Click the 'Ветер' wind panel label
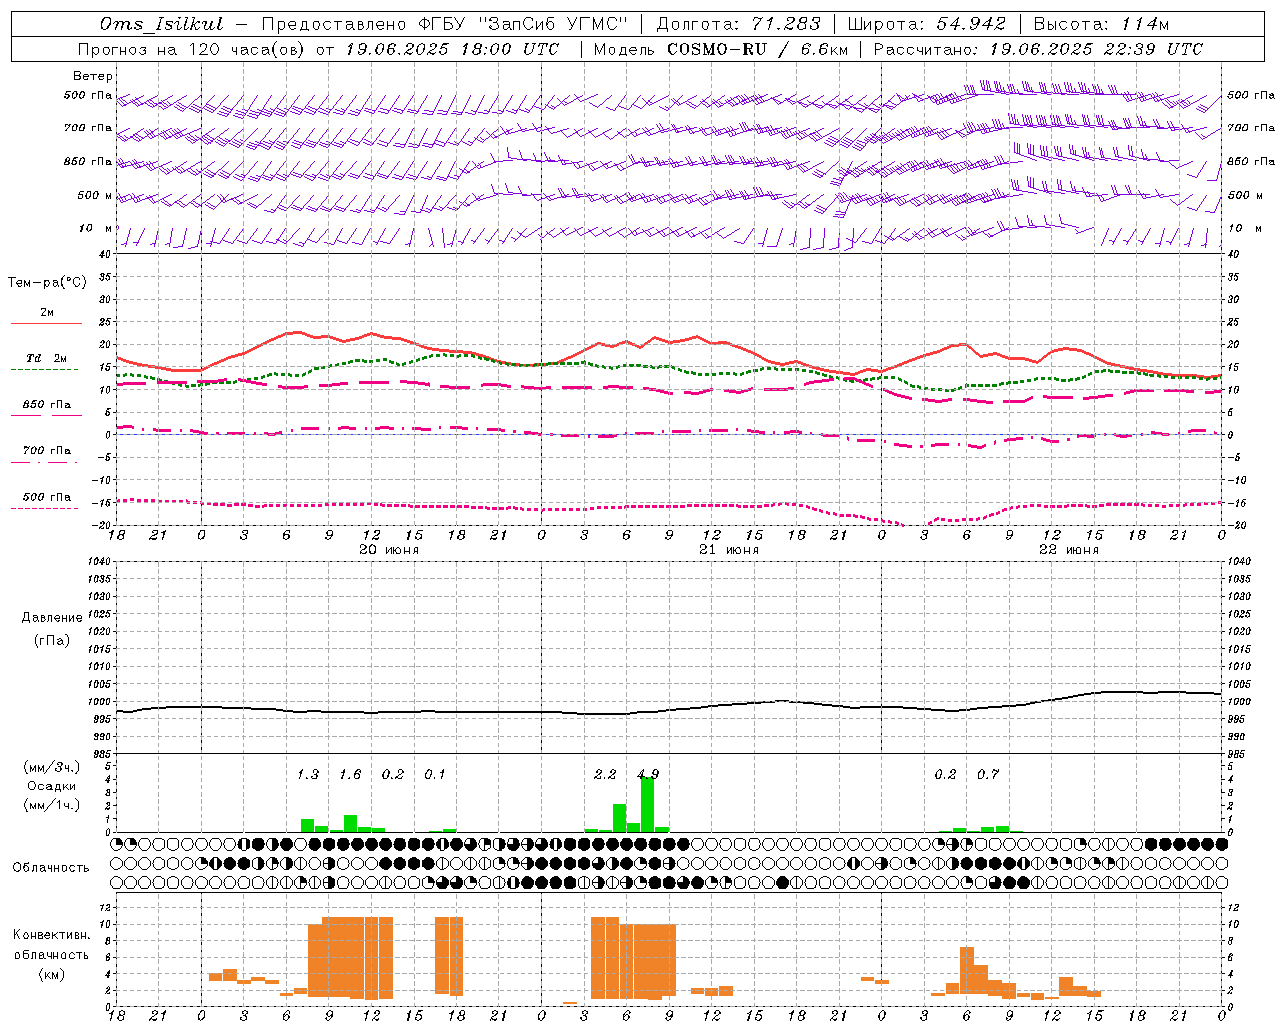 (93, 76)
